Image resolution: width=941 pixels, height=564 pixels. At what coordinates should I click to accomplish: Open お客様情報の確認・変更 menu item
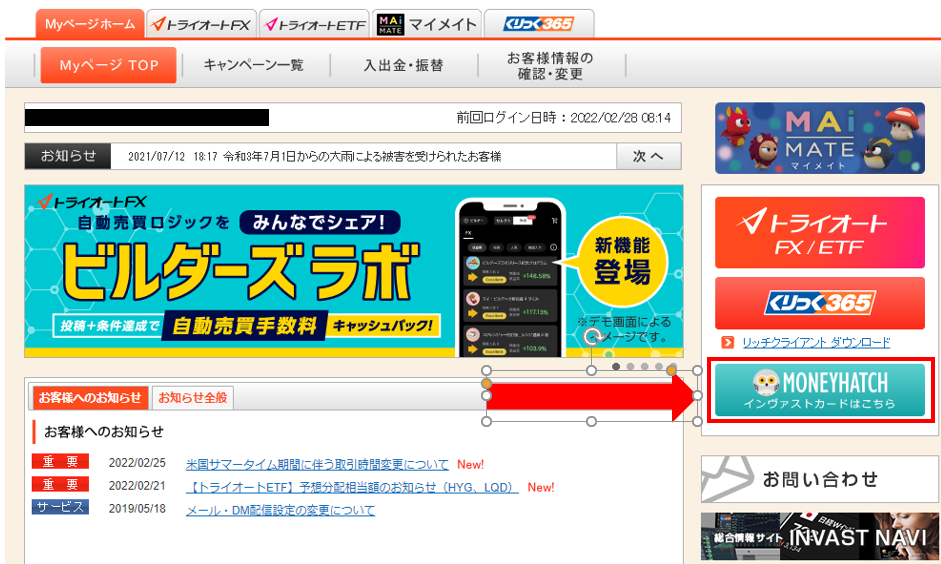tap(550, 65)
